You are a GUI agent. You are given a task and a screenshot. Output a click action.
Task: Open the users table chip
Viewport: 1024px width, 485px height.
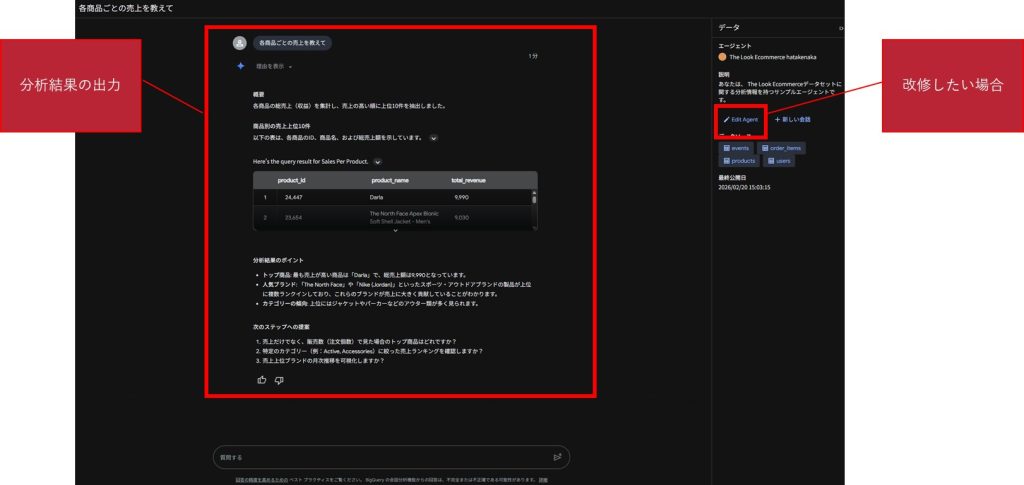click(x=779, y=161)
